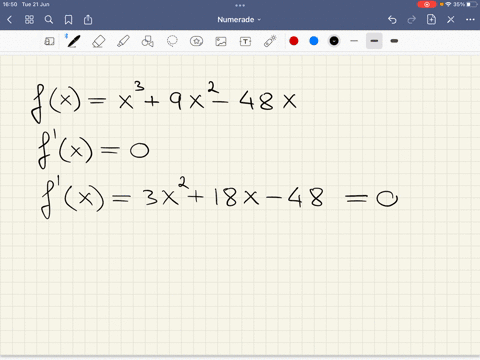Tap the screen recording indicator

coord(427,4)
